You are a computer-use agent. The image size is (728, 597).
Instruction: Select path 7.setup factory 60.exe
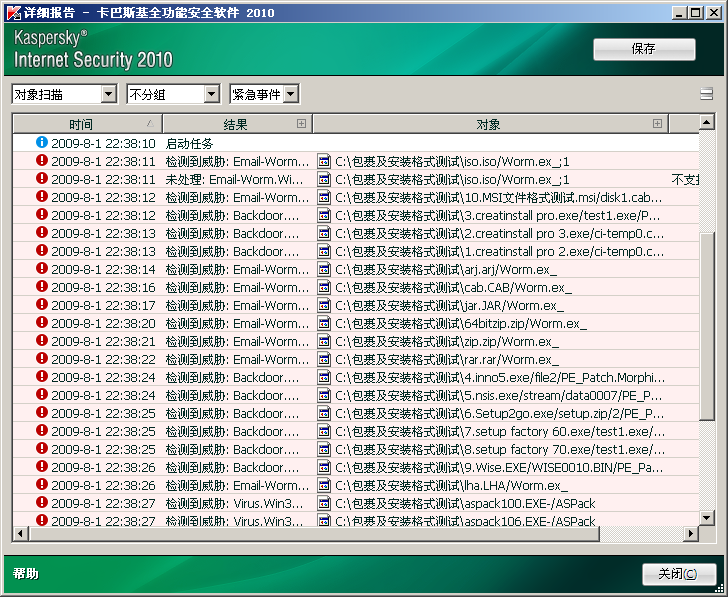coord(500,432)
